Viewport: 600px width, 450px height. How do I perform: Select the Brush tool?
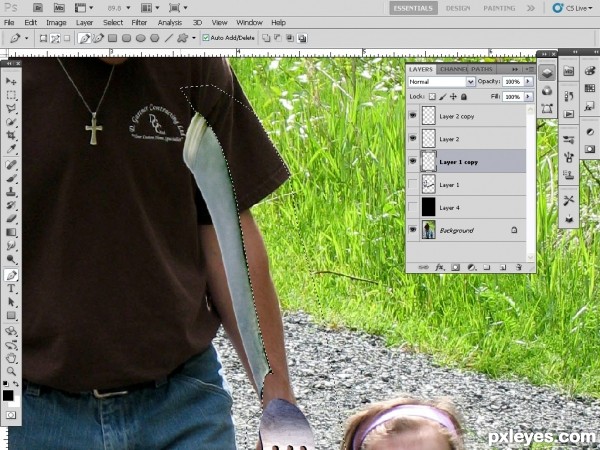(11, 178)
